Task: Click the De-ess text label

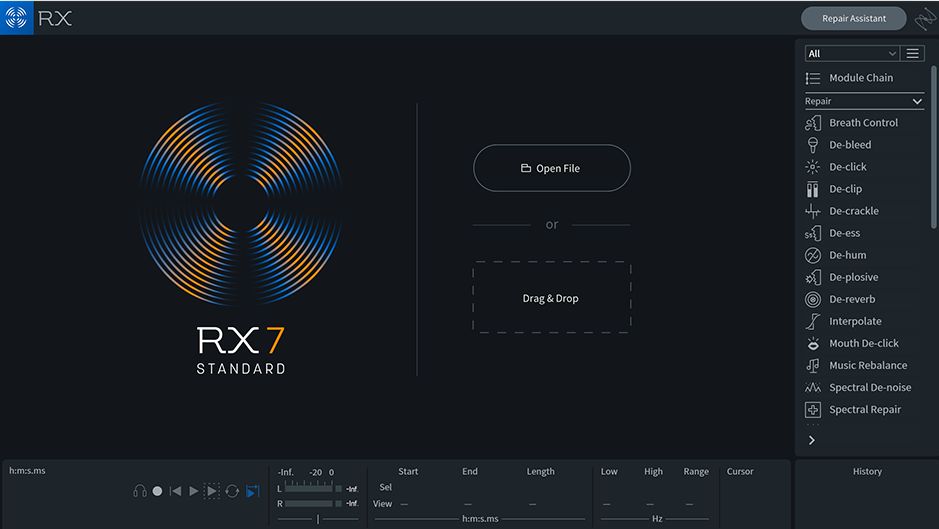Action: click(x=844, y=233)
